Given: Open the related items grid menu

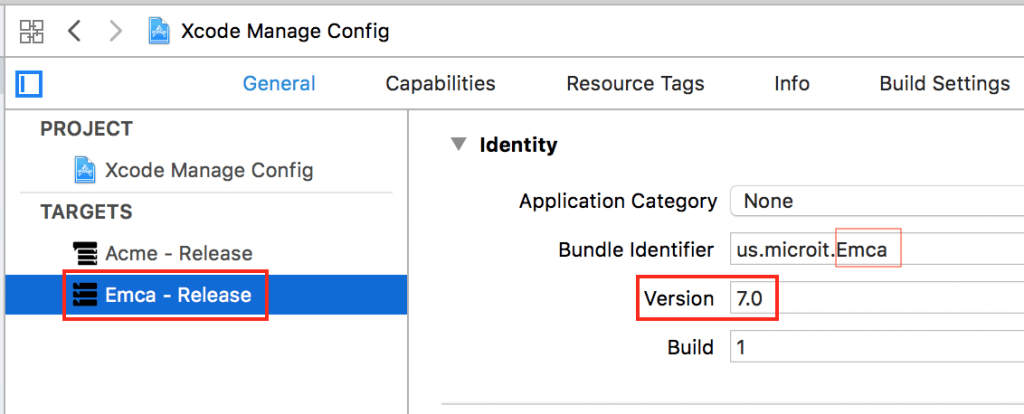Looking at the screenshot, I should point(31,31).
